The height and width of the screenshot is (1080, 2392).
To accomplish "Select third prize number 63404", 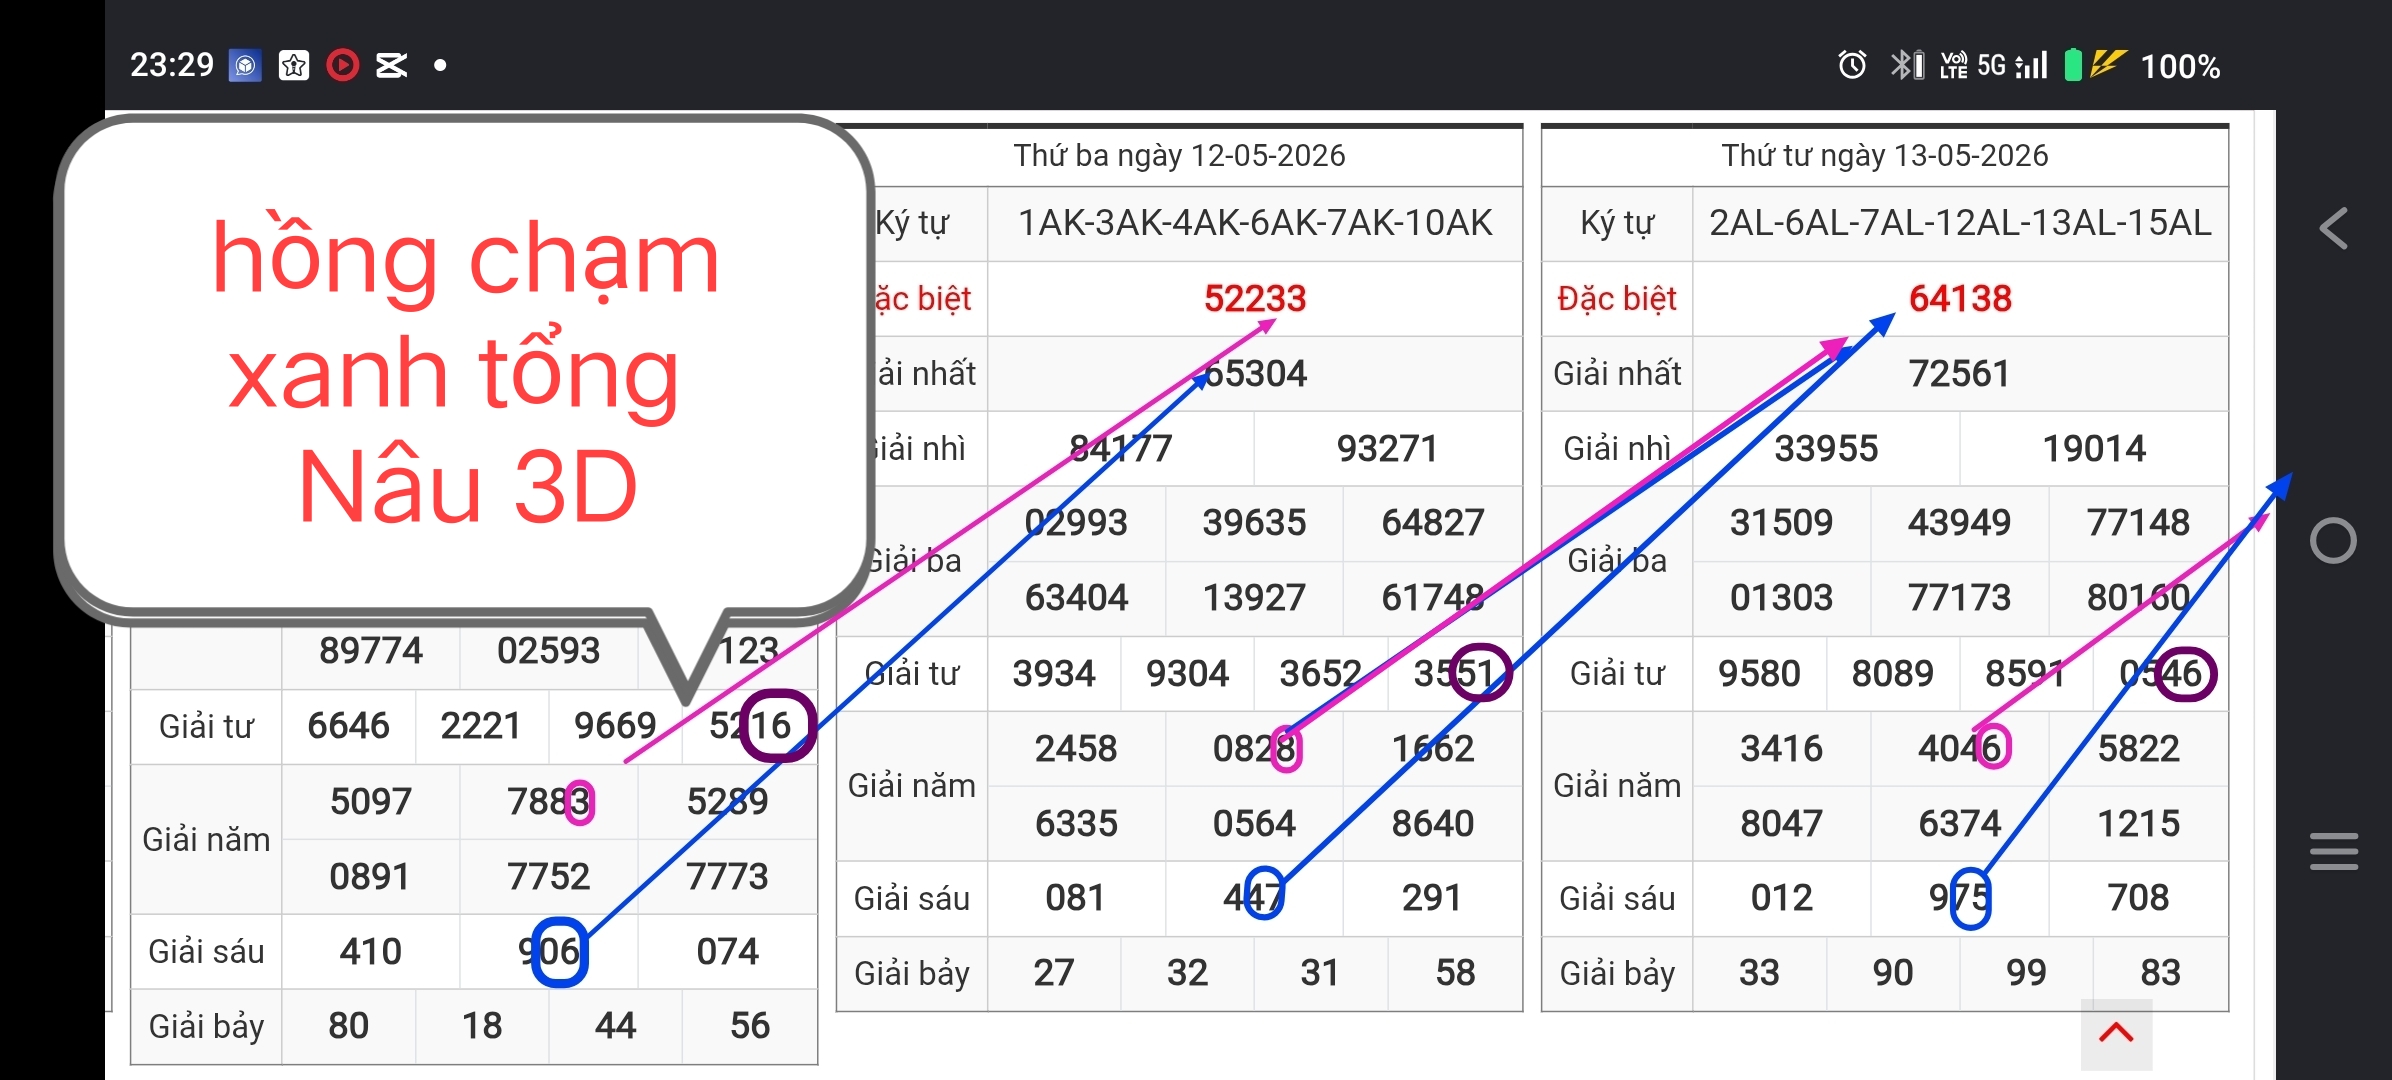I will pos(1076,597).
